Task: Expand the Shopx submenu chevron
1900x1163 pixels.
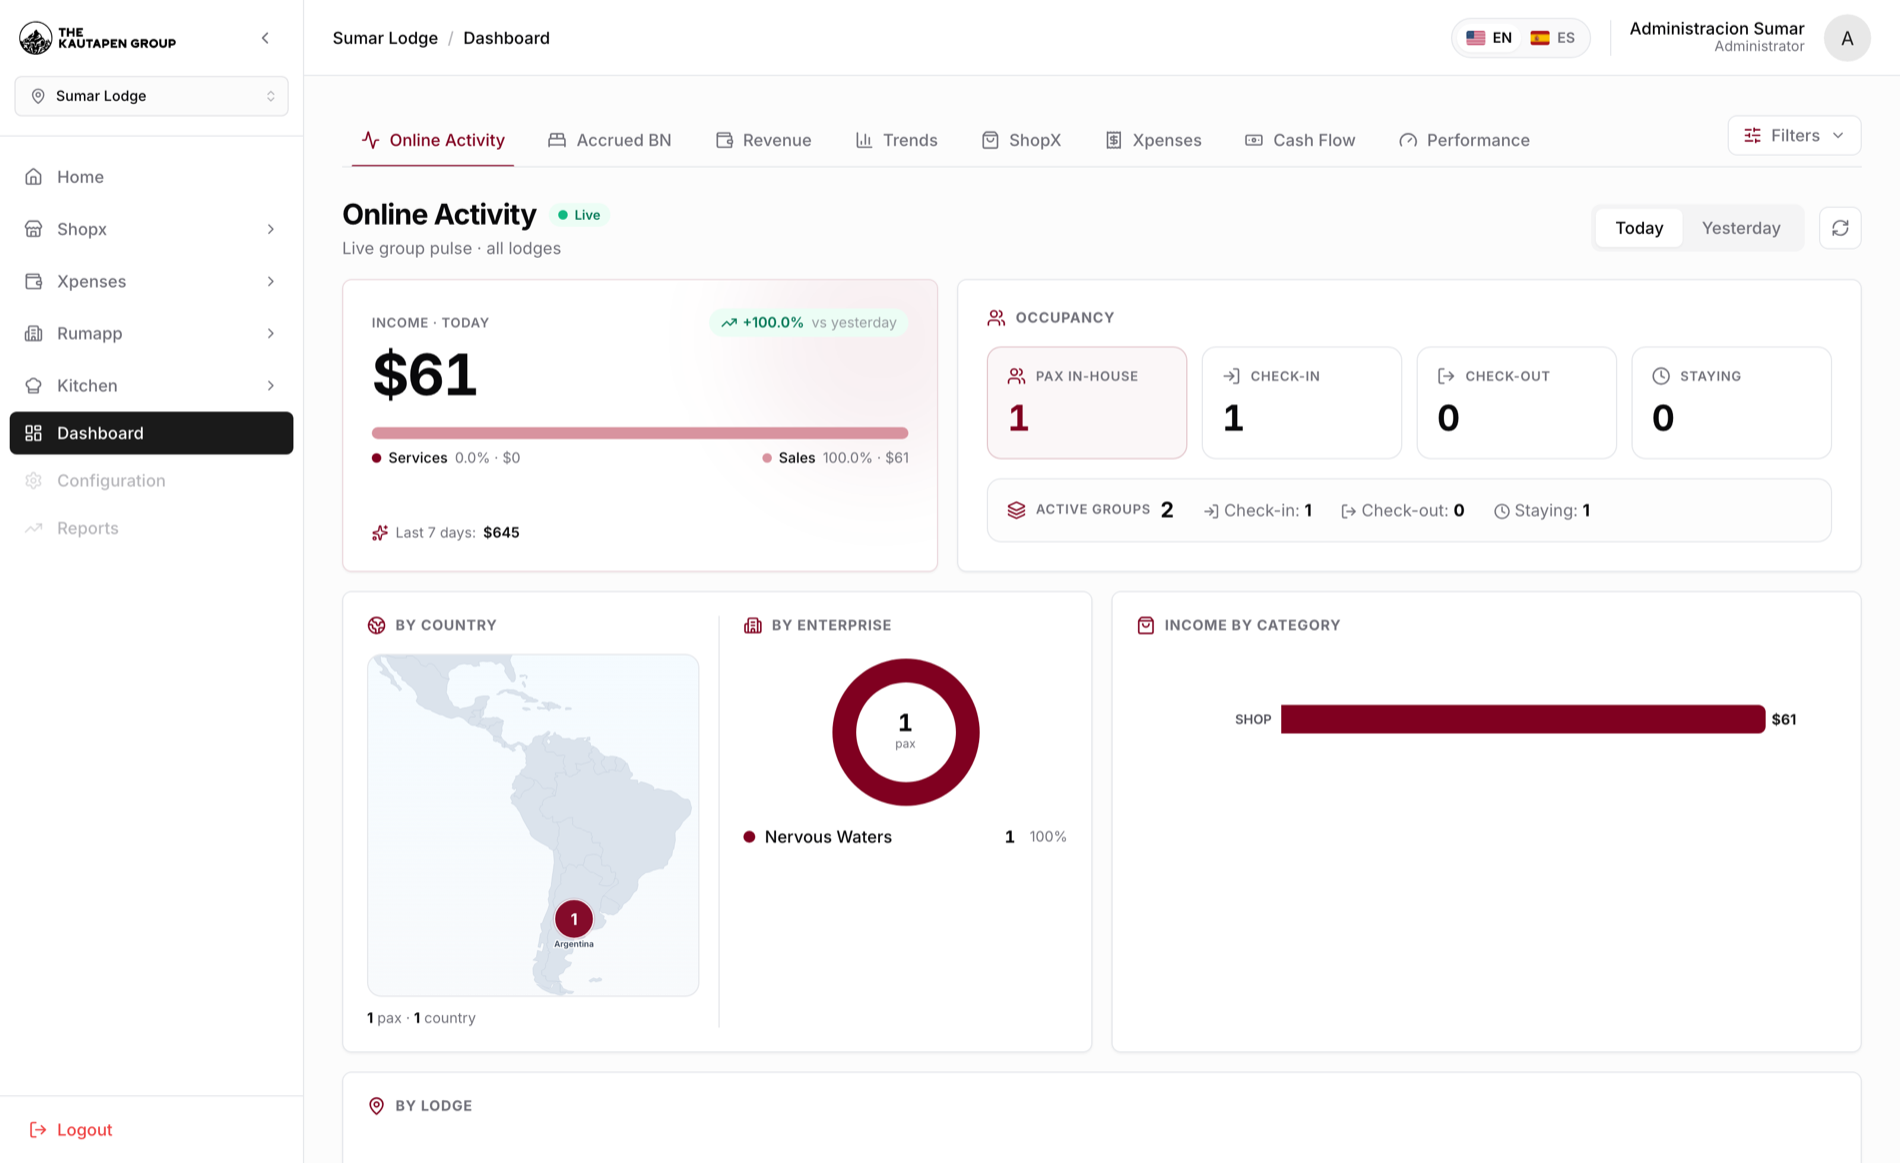Action: (271, 229)
